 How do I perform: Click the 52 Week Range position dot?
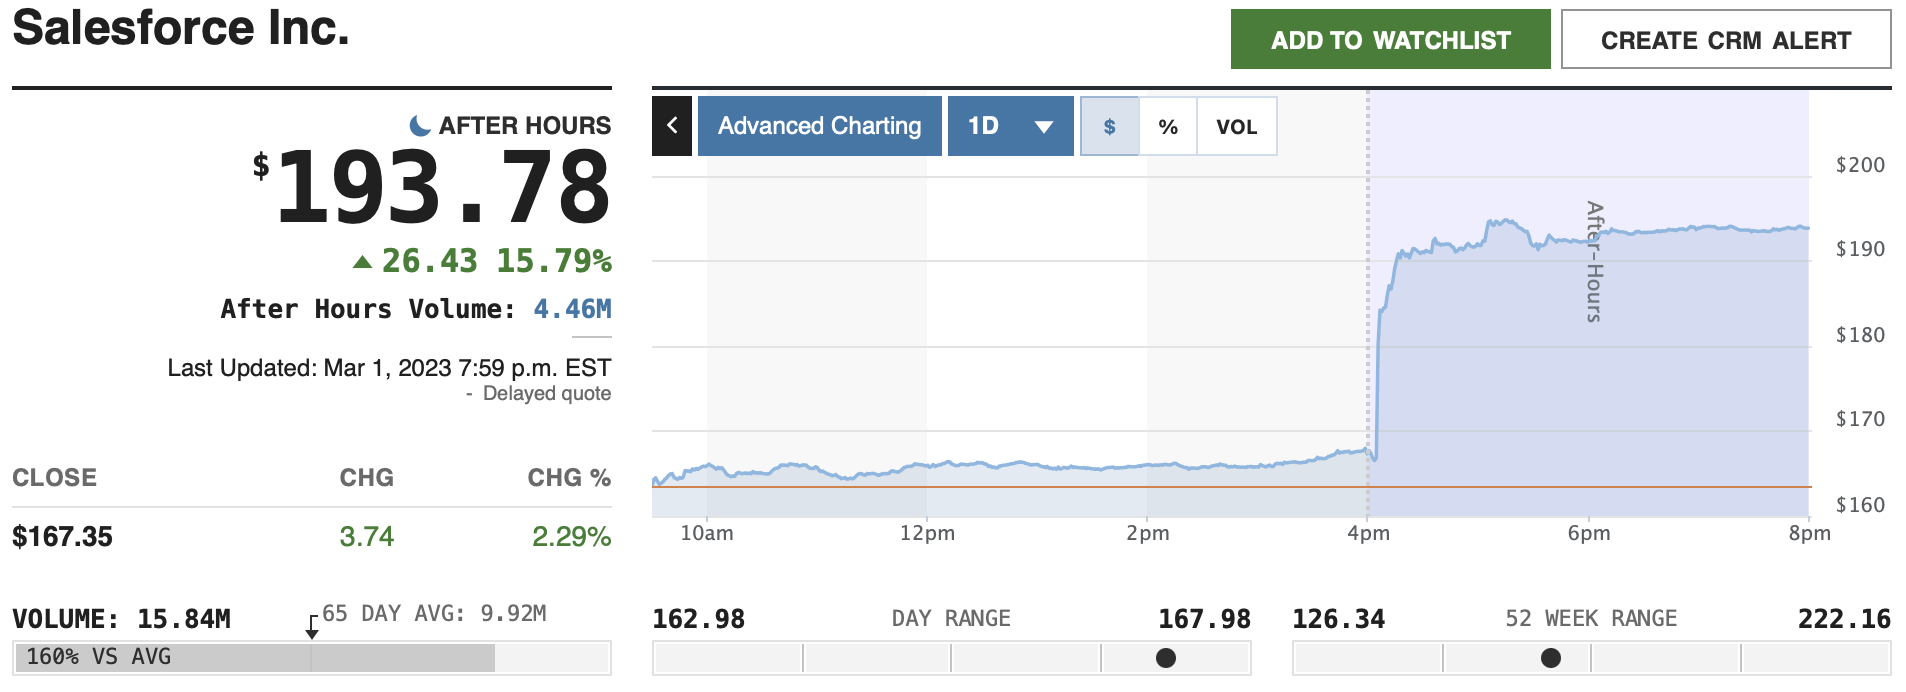(x=1550, y=658)
